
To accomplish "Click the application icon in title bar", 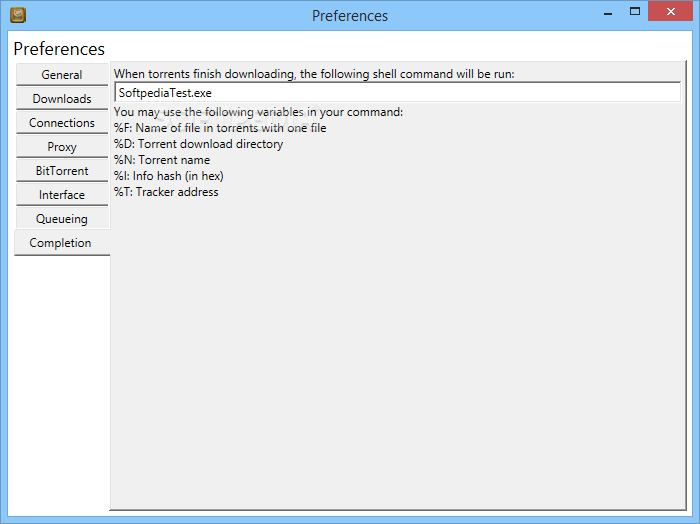I will 18,15.
